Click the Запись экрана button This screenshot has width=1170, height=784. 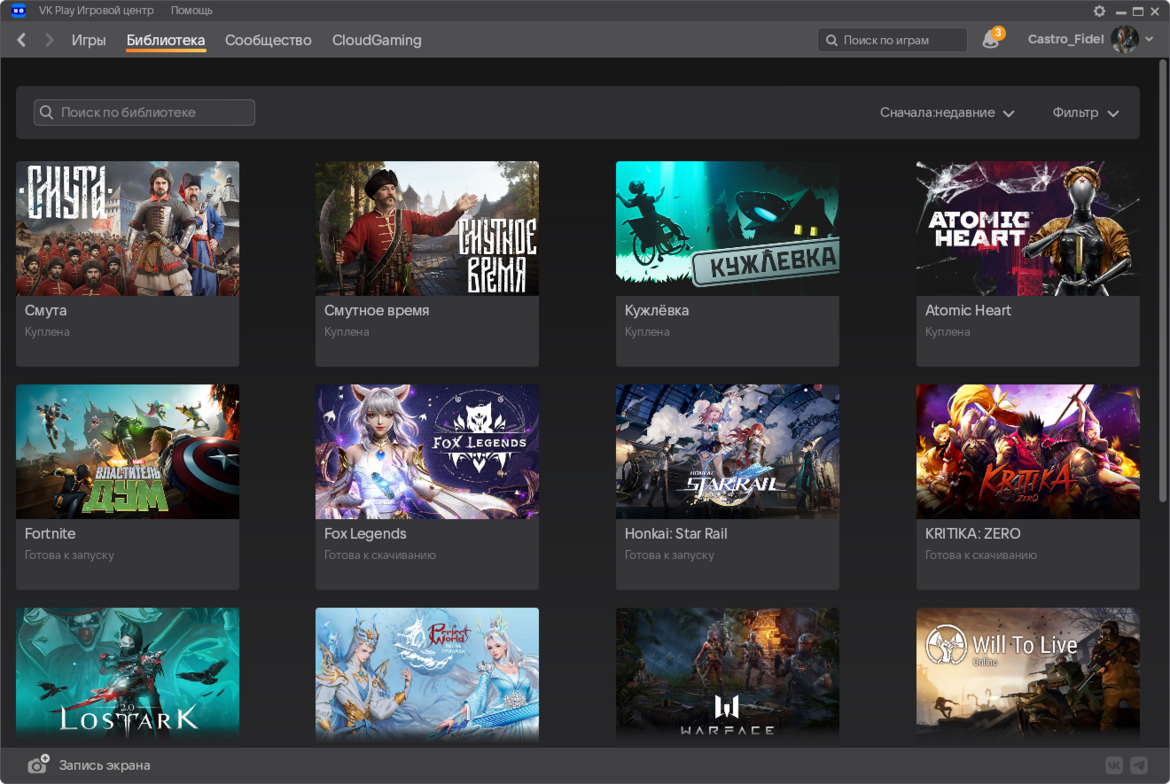[90, 765]
